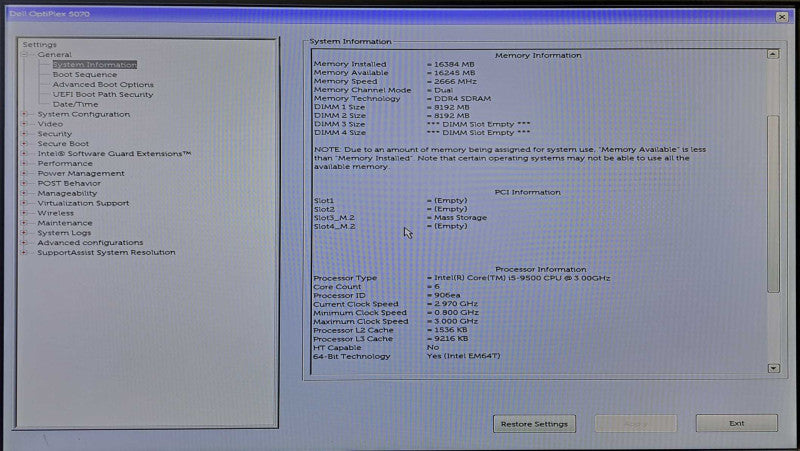Click the Restore Settings button

[x=534, y=424]
